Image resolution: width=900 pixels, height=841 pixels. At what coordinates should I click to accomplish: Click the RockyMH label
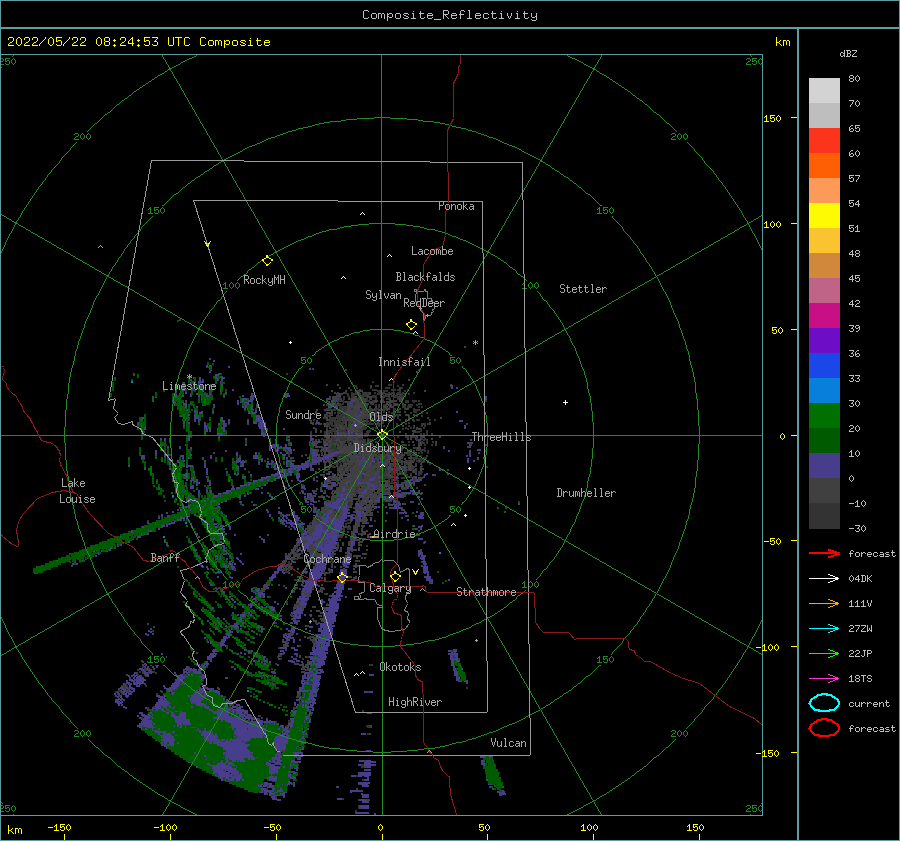coord(264,280)
